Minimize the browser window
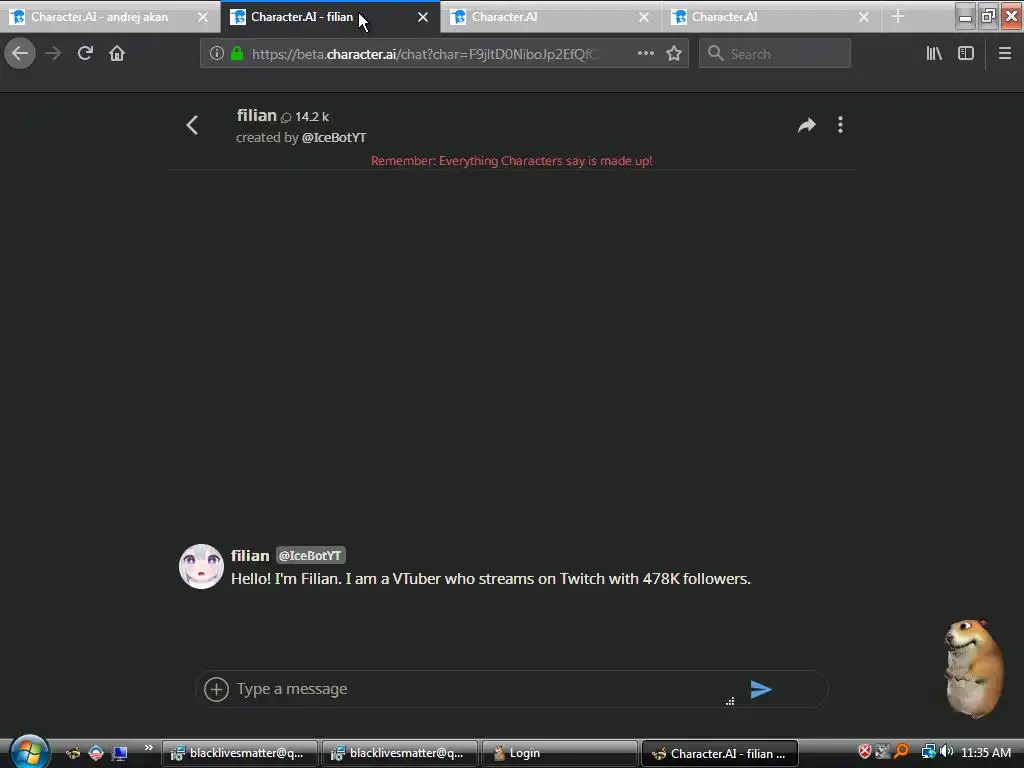1024x768 pixels. click(x=965, y=16)
